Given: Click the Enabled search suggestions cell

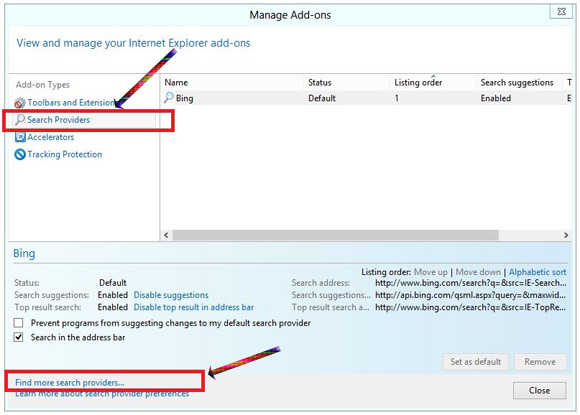Looking at the screenshot, I should tap(496, 98).
